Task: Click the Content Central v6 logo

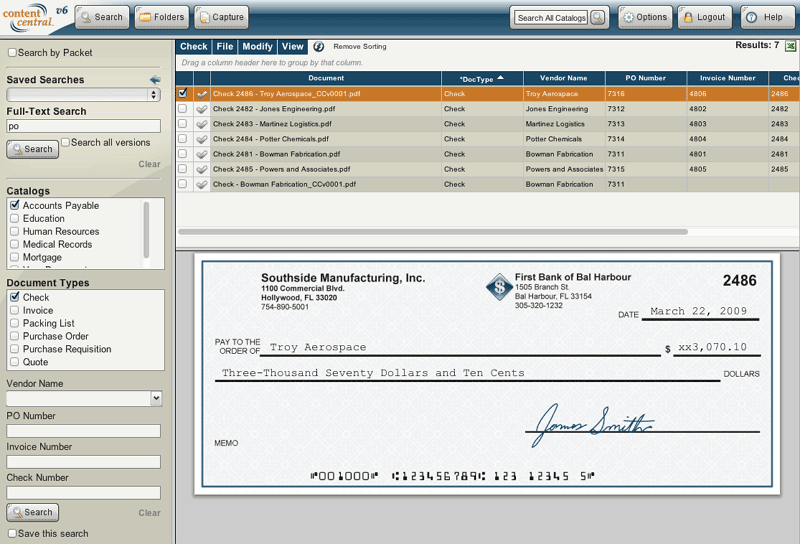Action: tap(35, 17)
